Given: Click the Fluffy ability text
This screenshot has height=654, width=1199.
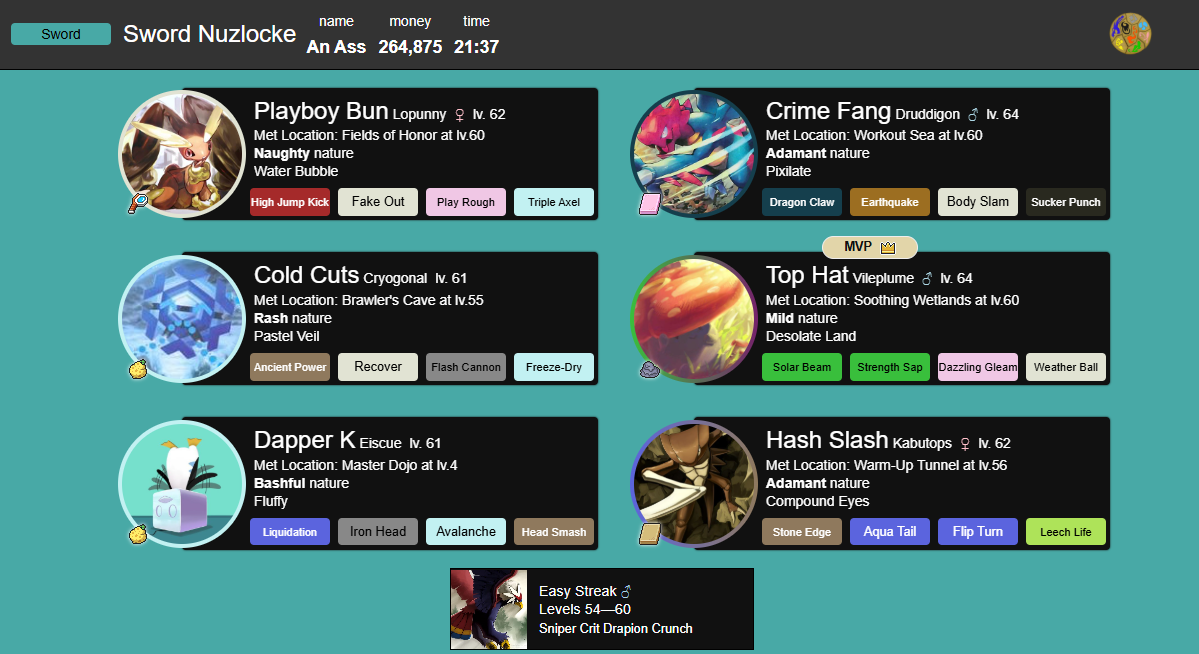Looking at the screenshot, I should 271,502.
